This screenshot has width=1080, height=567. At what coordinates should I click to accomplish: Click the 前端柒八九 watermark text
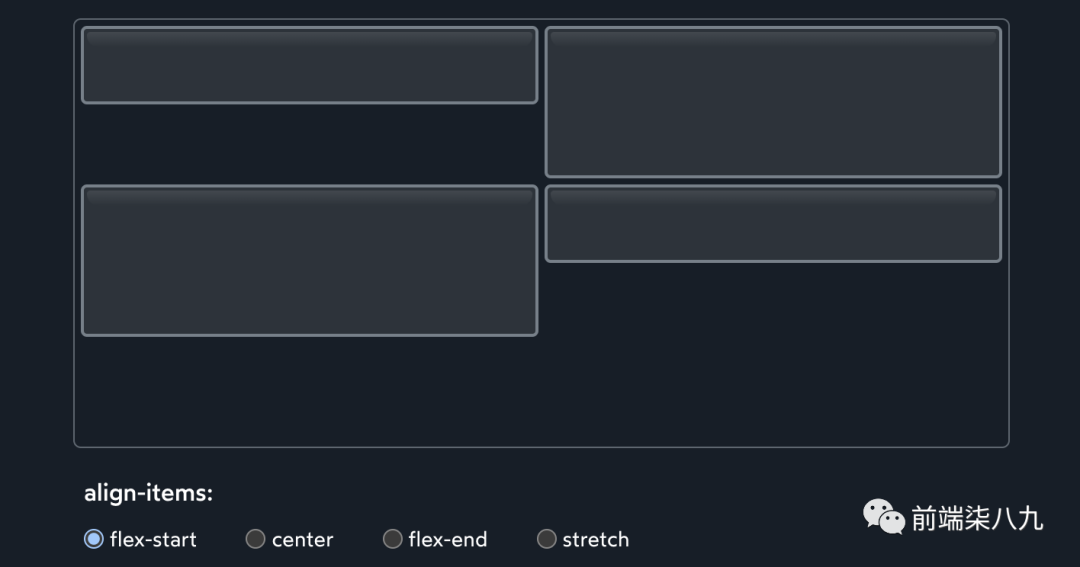coord(976,518)
